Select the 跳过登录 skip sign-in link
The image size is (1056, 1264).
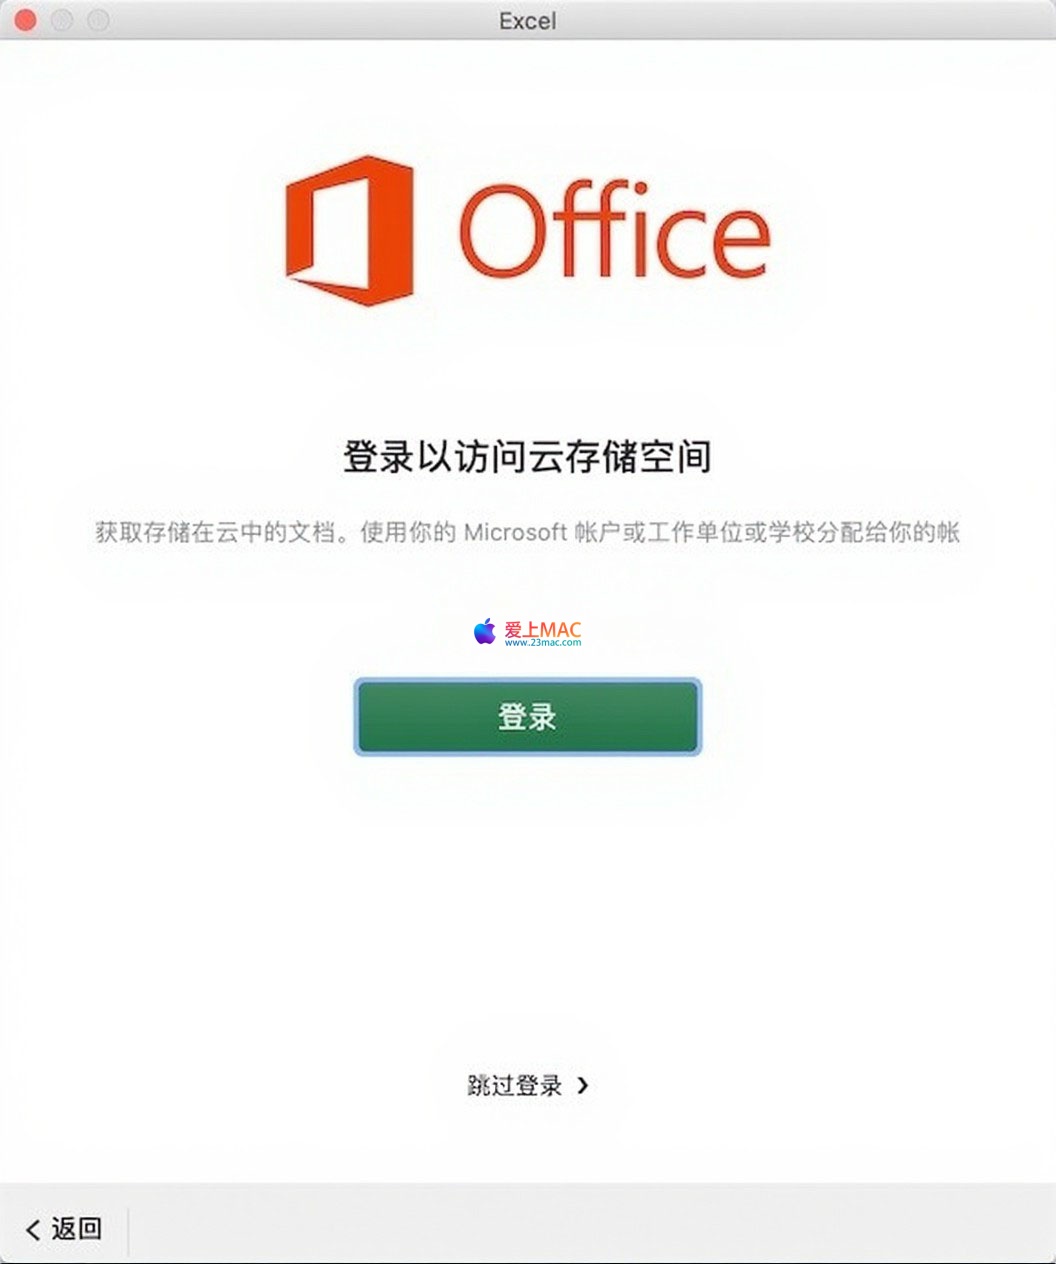515,1085
